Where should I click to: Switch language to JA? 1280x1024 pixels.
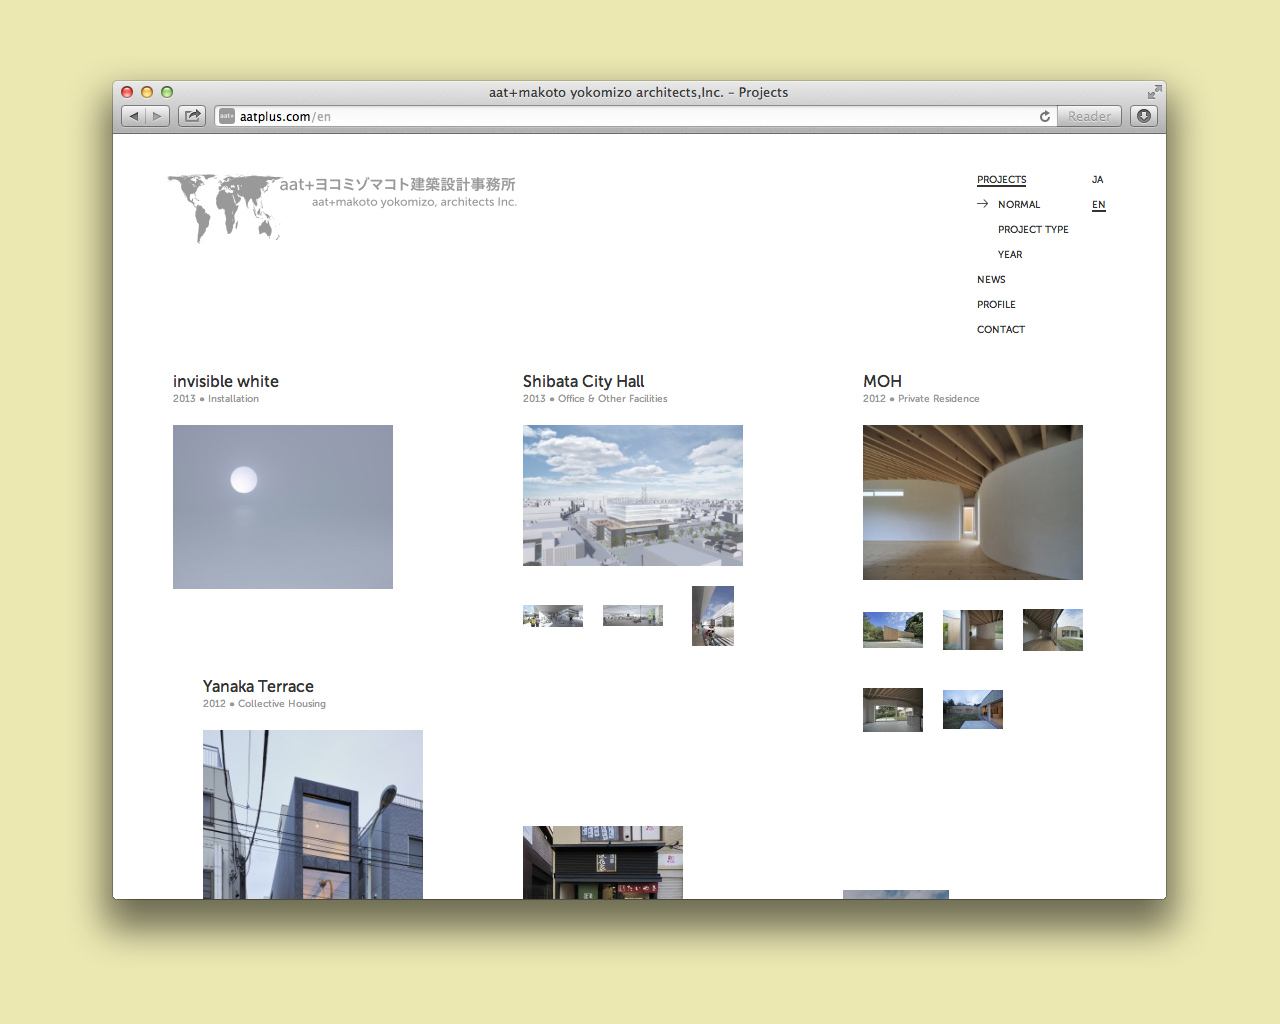1097,180
